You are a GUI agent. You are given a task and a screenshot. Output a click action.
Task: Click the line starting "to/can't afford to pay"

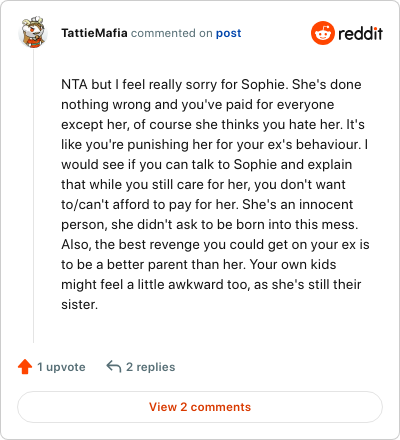tap(207, 205)
